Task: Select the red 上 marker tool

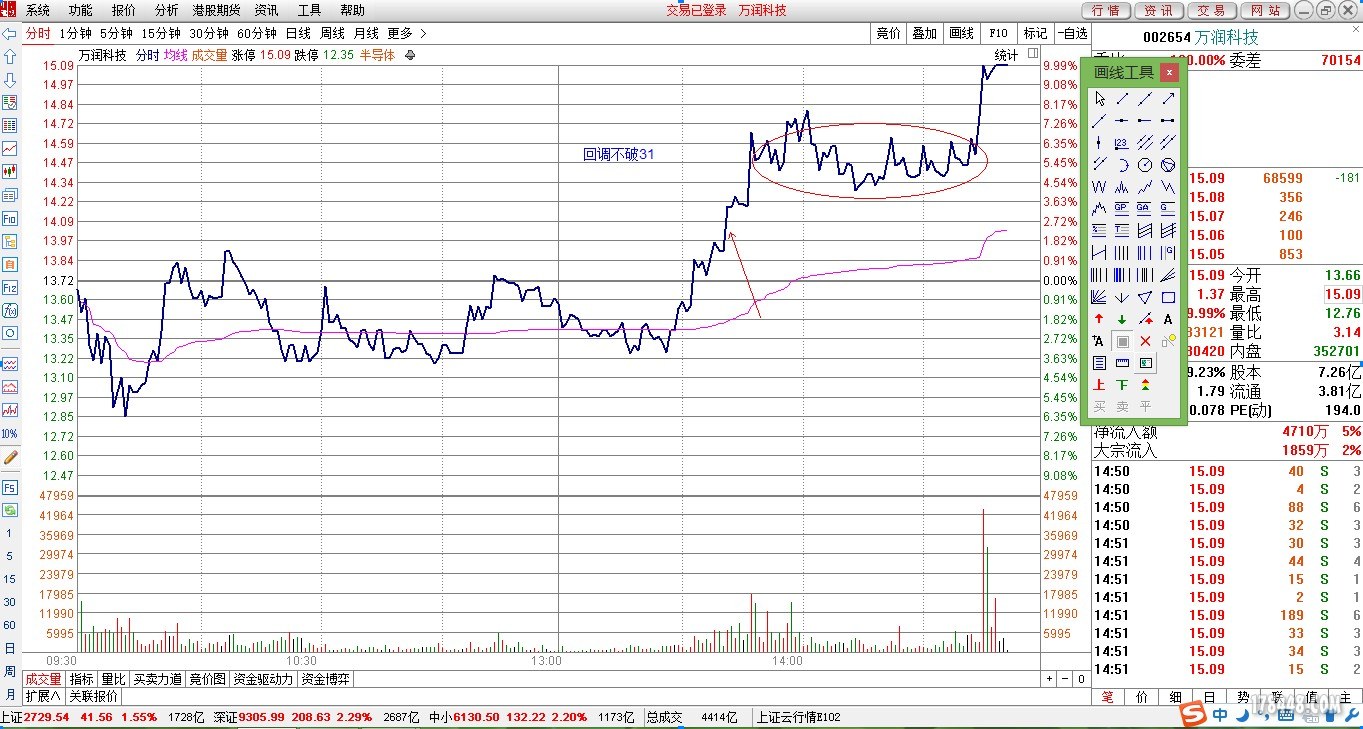Action: [x=1100, y=385]
